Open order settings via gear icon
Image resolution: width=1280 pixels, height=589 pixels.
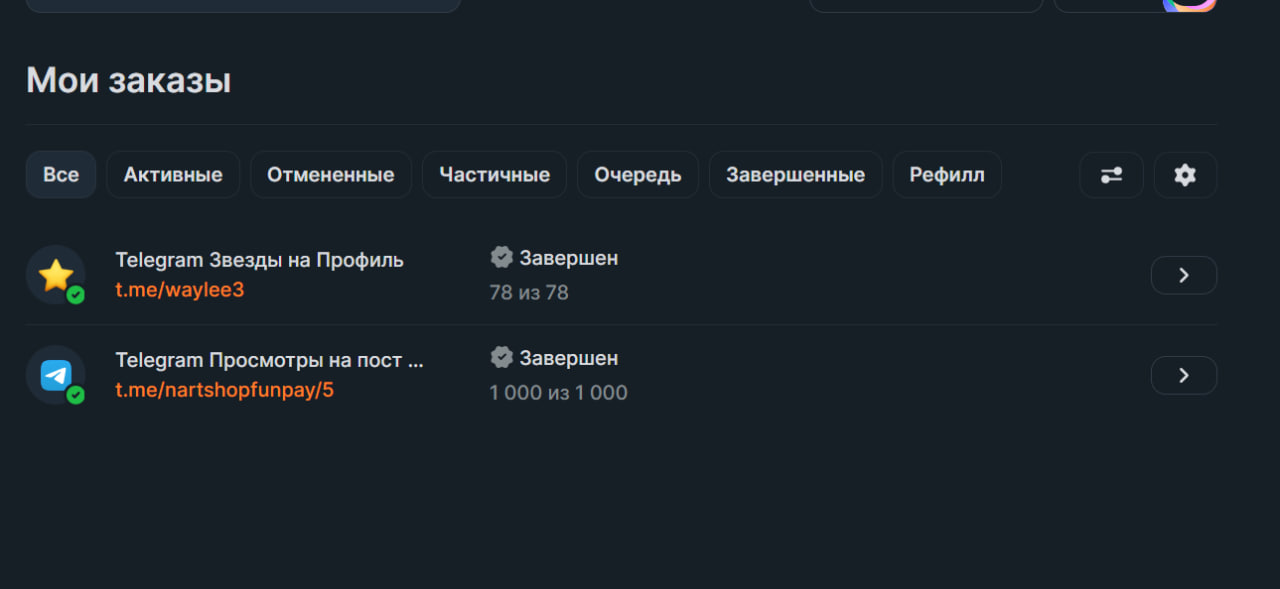(1185, 175)
